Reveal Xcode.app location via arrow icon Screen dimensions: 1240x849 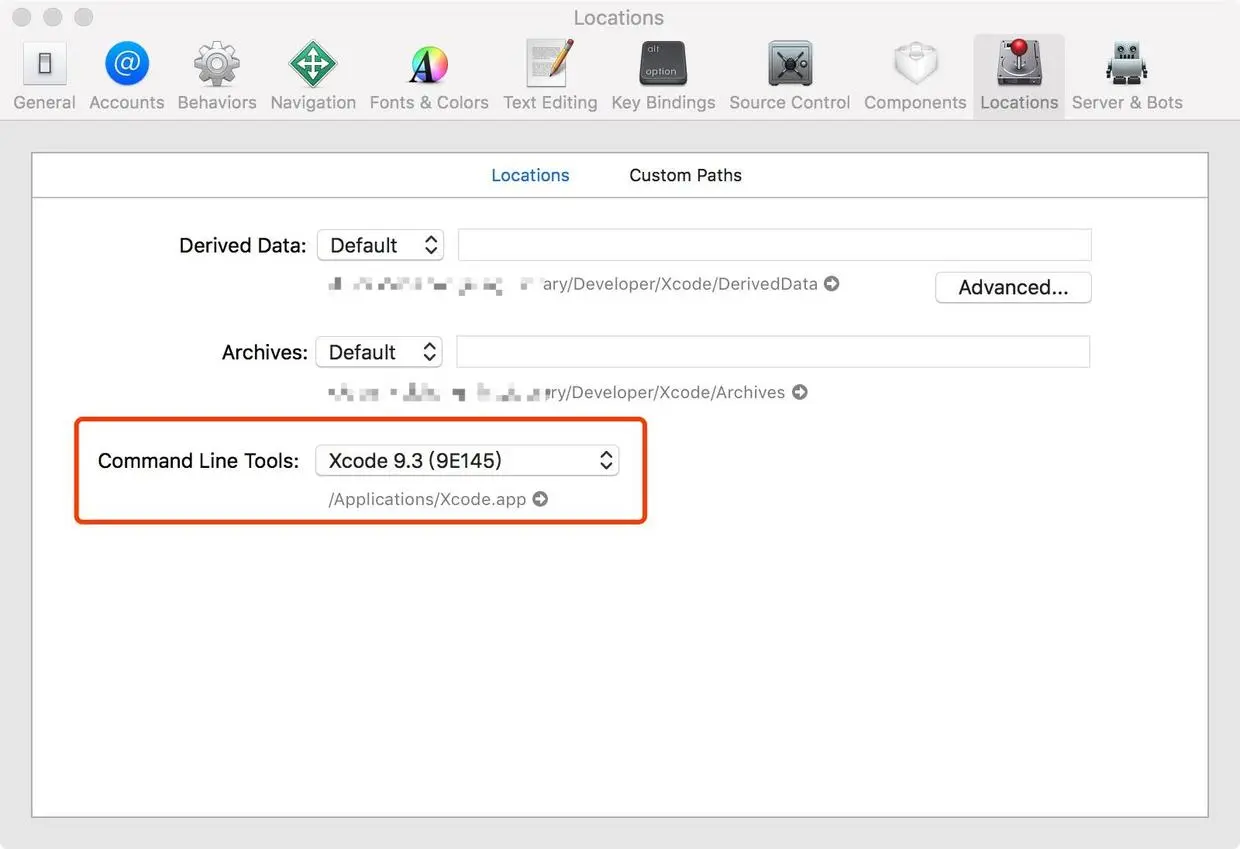[540, 499]
